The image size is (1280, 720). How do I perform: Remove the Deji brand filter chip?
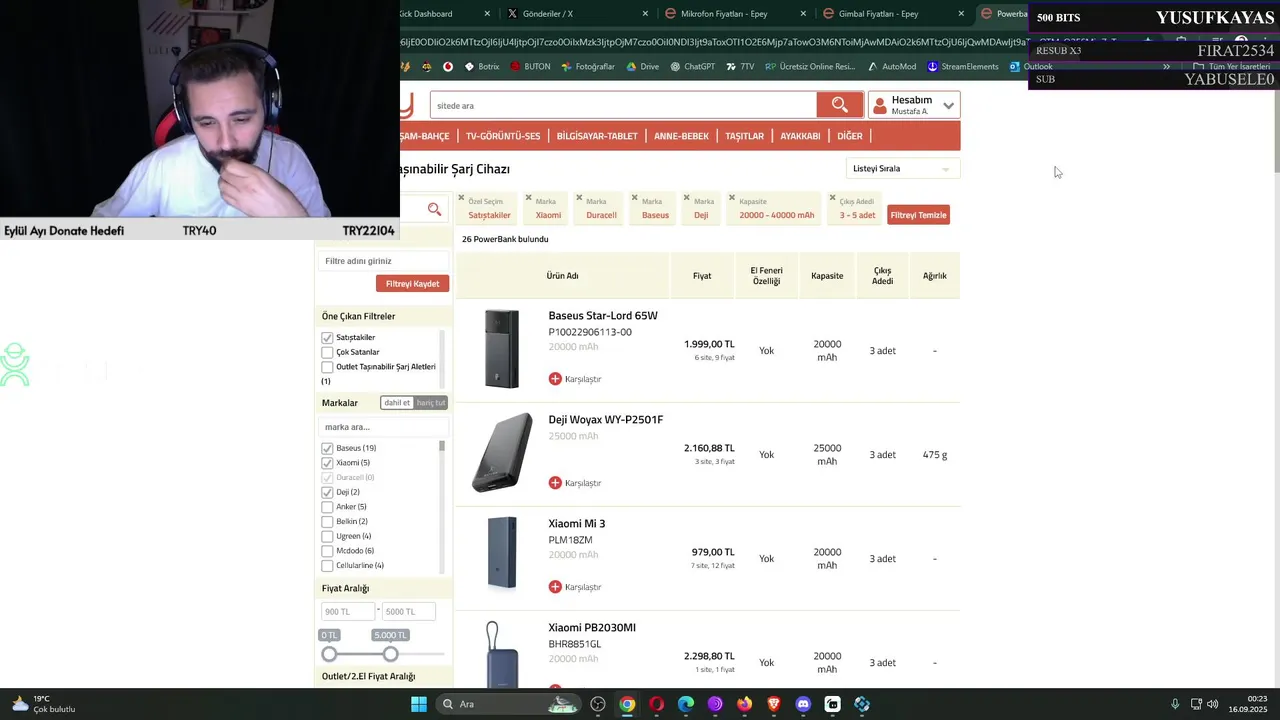pyautogui.click(x=686, y=197)
